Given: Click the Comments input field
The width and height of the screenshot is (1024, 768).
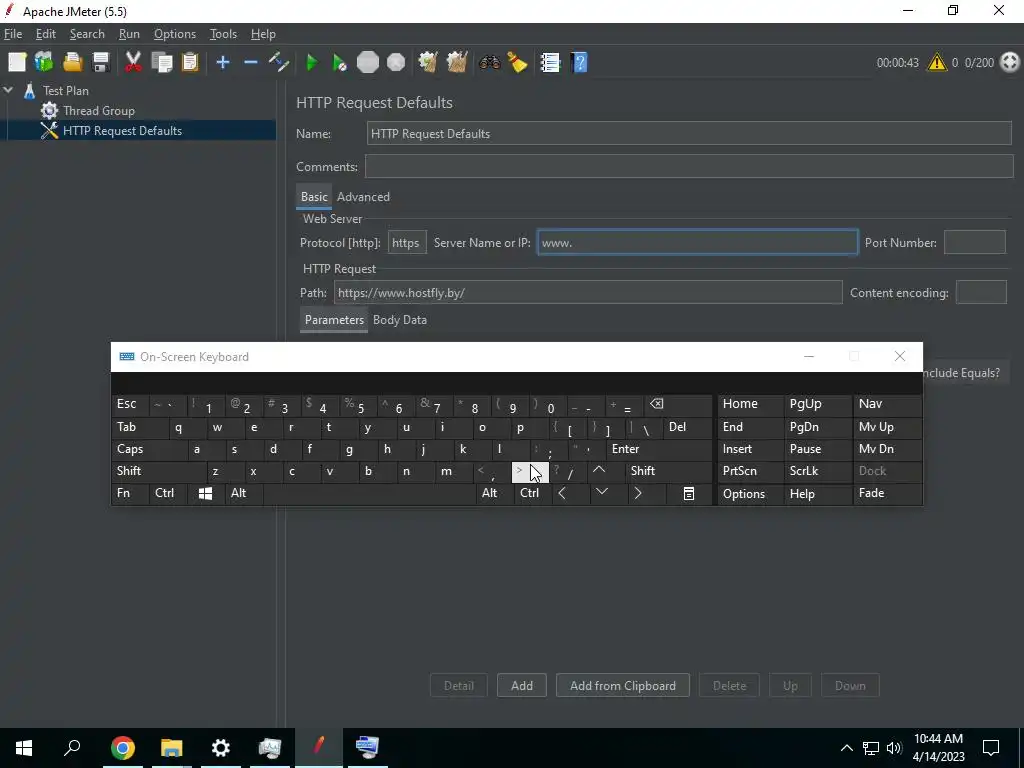Looking at the screenshot, I should click(x=689, y=167).
